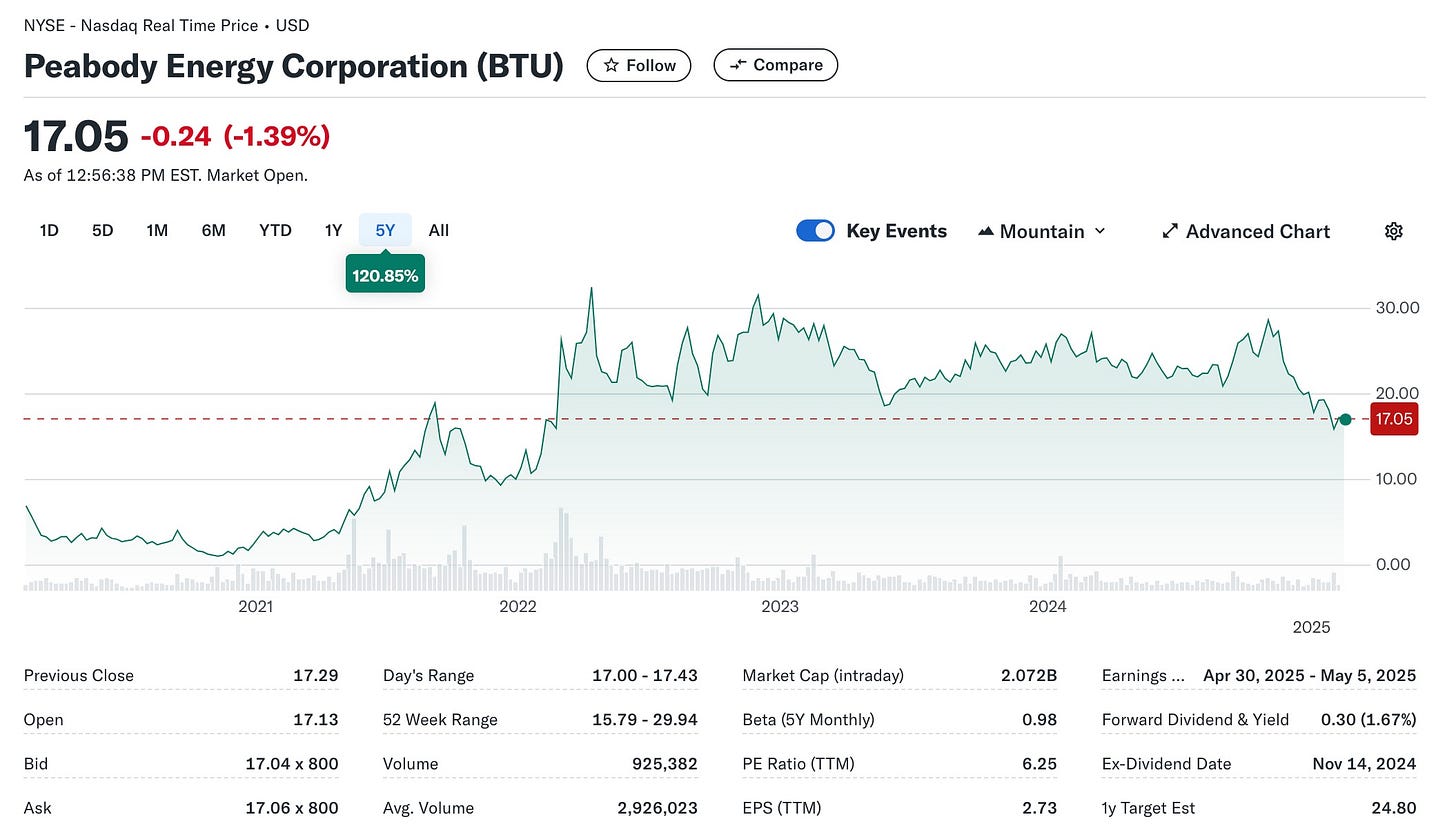Click the compare arrows icon
Screen dimensions: 1456x835
(x=739, y=65)
